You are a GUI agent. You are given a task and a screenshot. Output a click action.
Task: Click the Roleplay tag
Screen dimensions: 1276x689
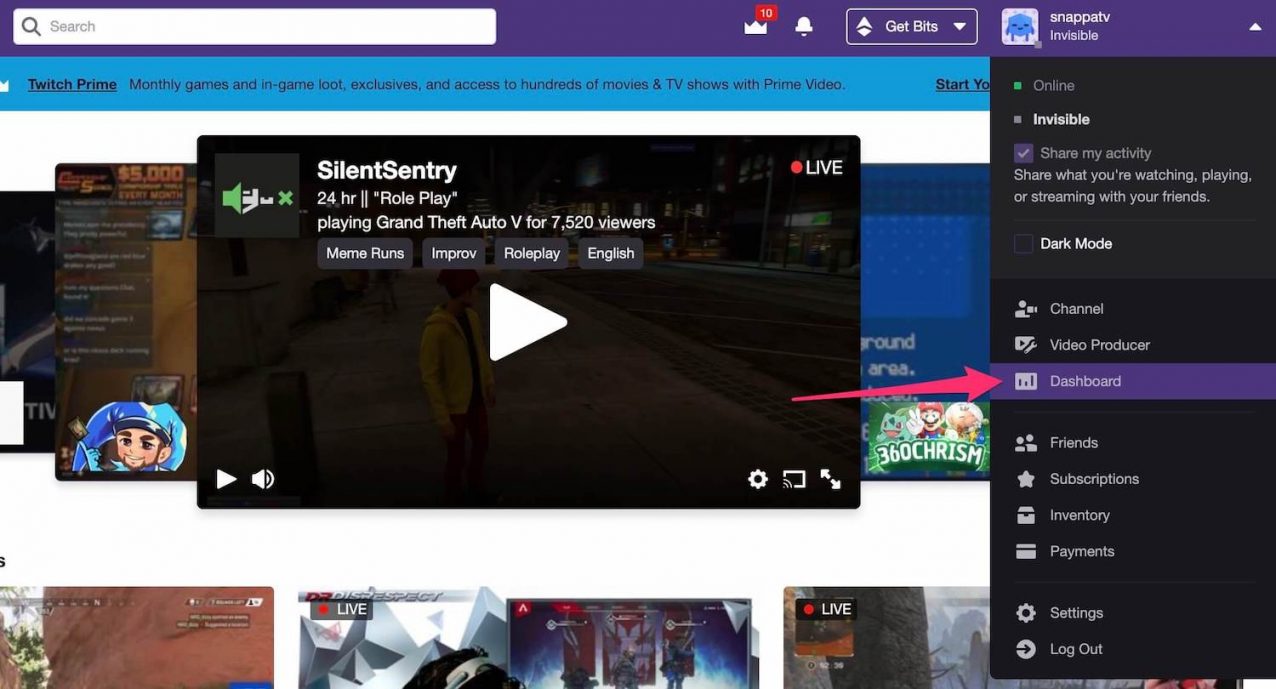(x=531, y=253)
